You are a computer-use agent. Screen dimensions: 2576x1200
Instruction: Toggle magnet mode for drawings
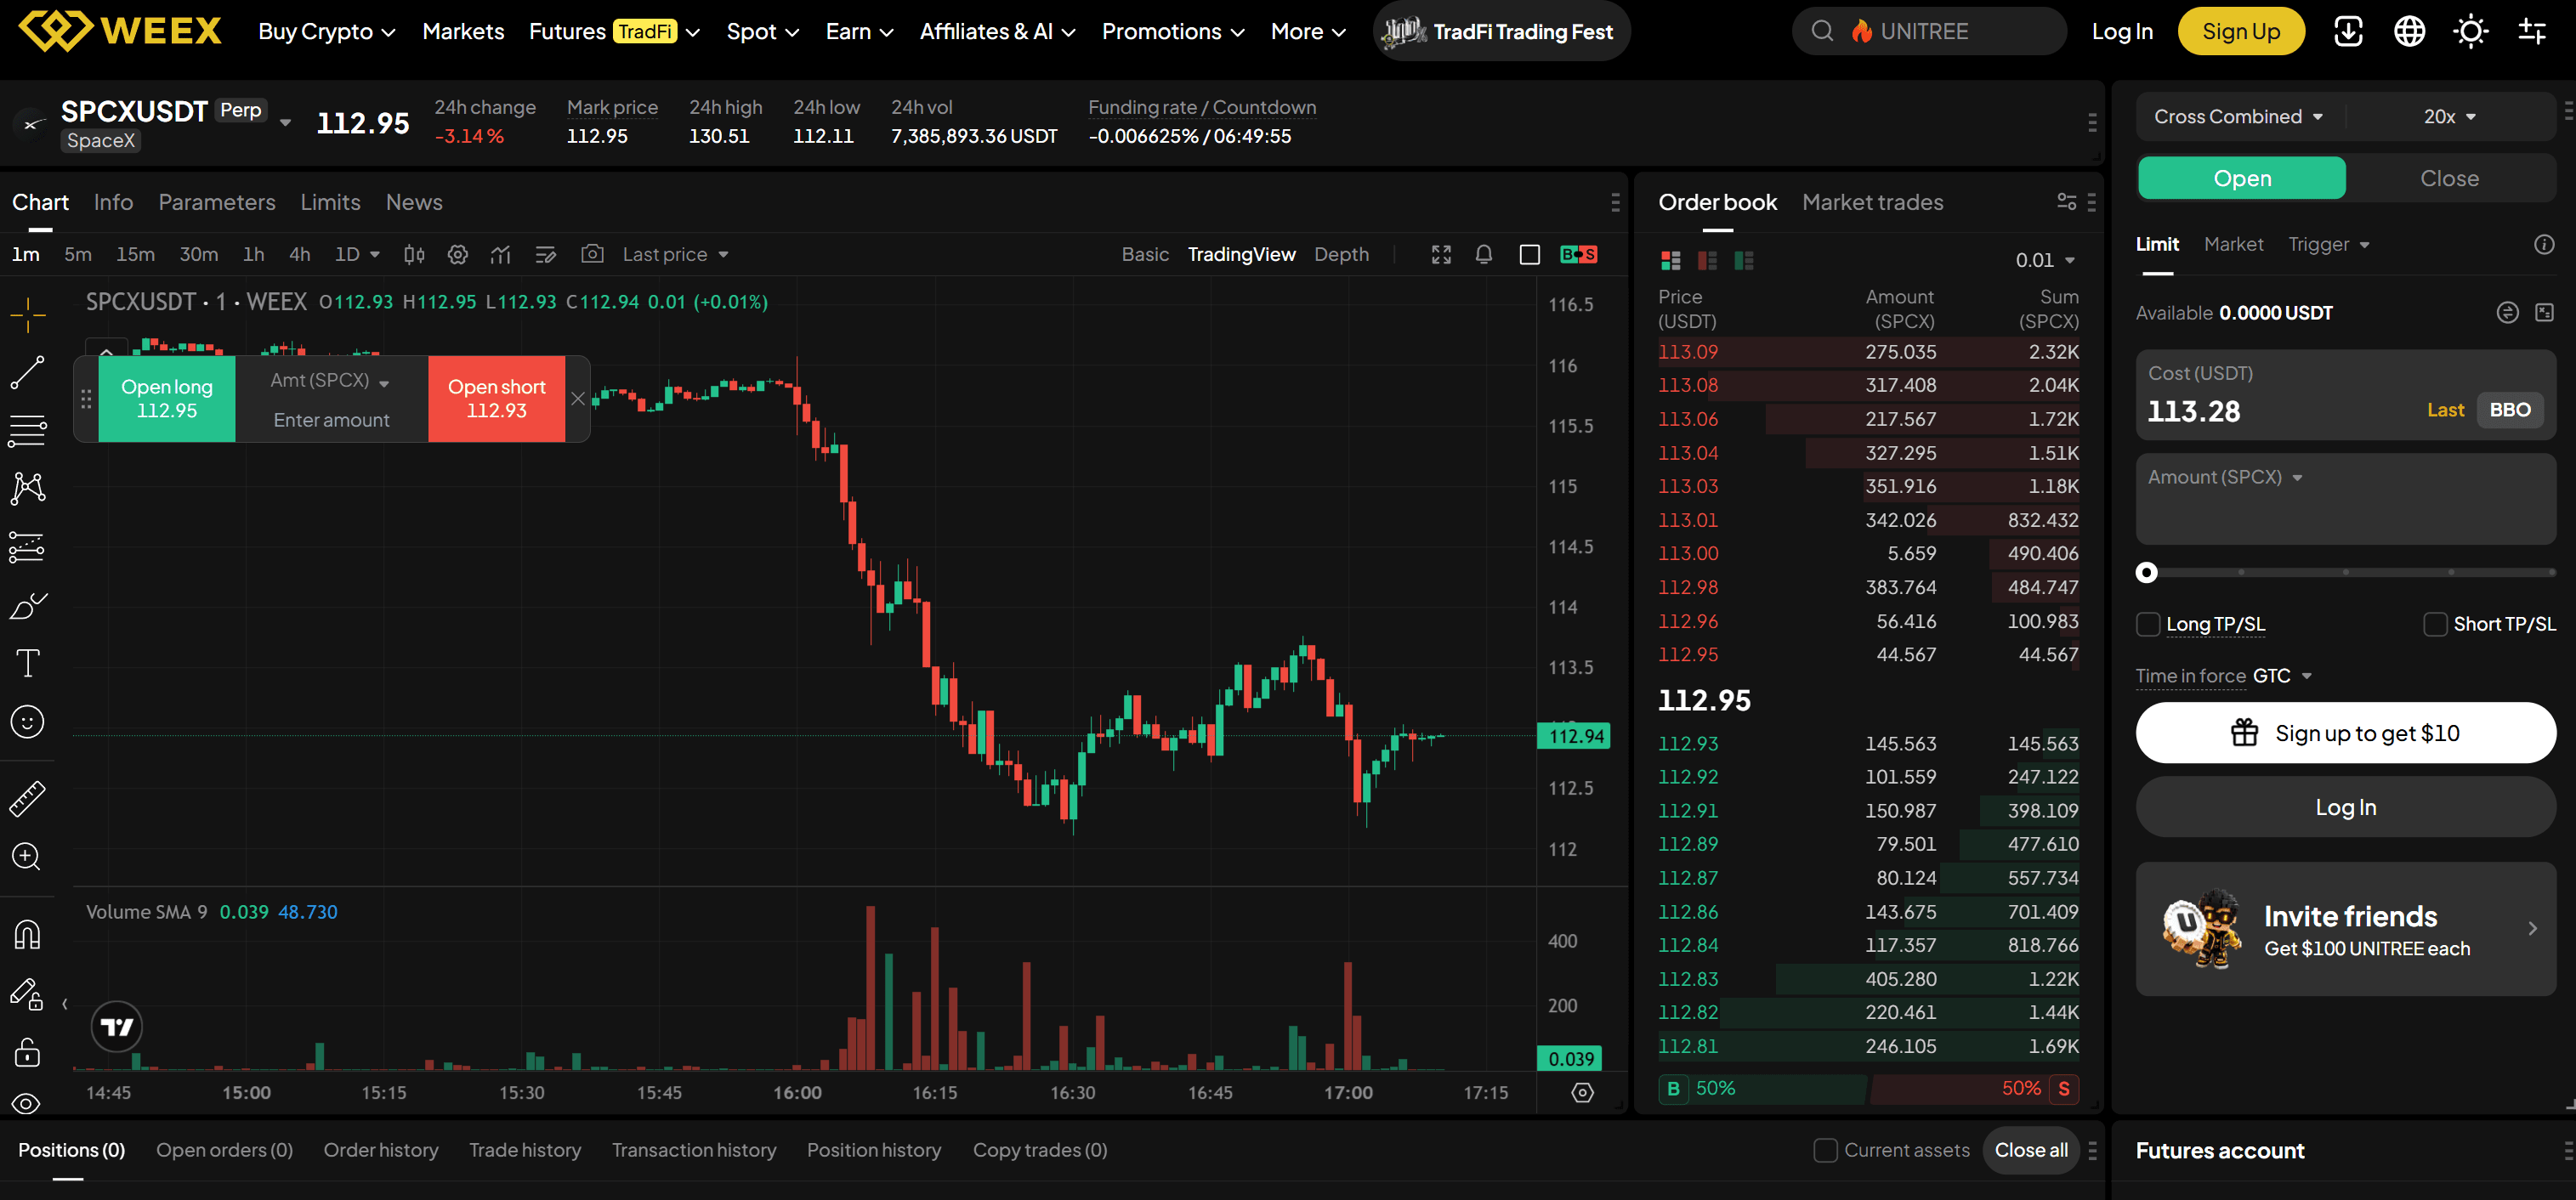(x=28, y=934)
